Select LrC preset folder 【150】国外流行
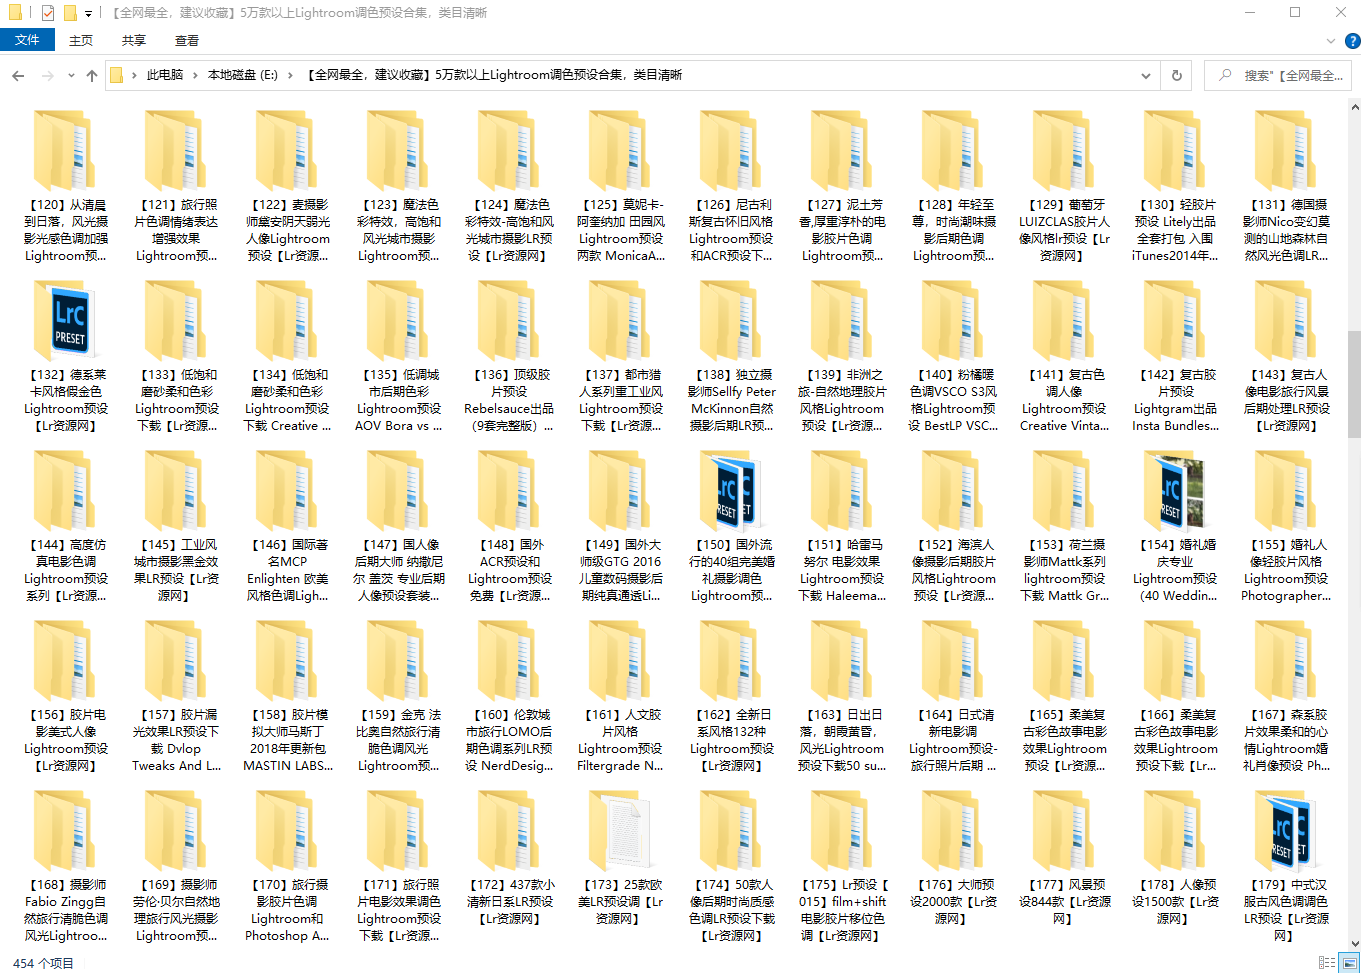The image size is (1361, 973). pos(732,526)
